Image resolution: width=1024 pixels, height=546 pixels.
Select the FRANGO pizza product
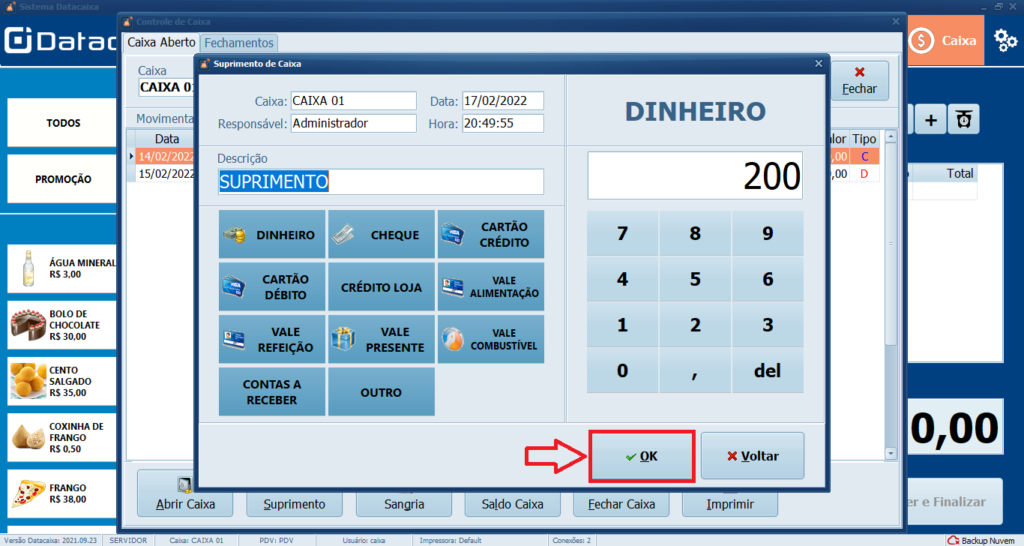(63, 493)
